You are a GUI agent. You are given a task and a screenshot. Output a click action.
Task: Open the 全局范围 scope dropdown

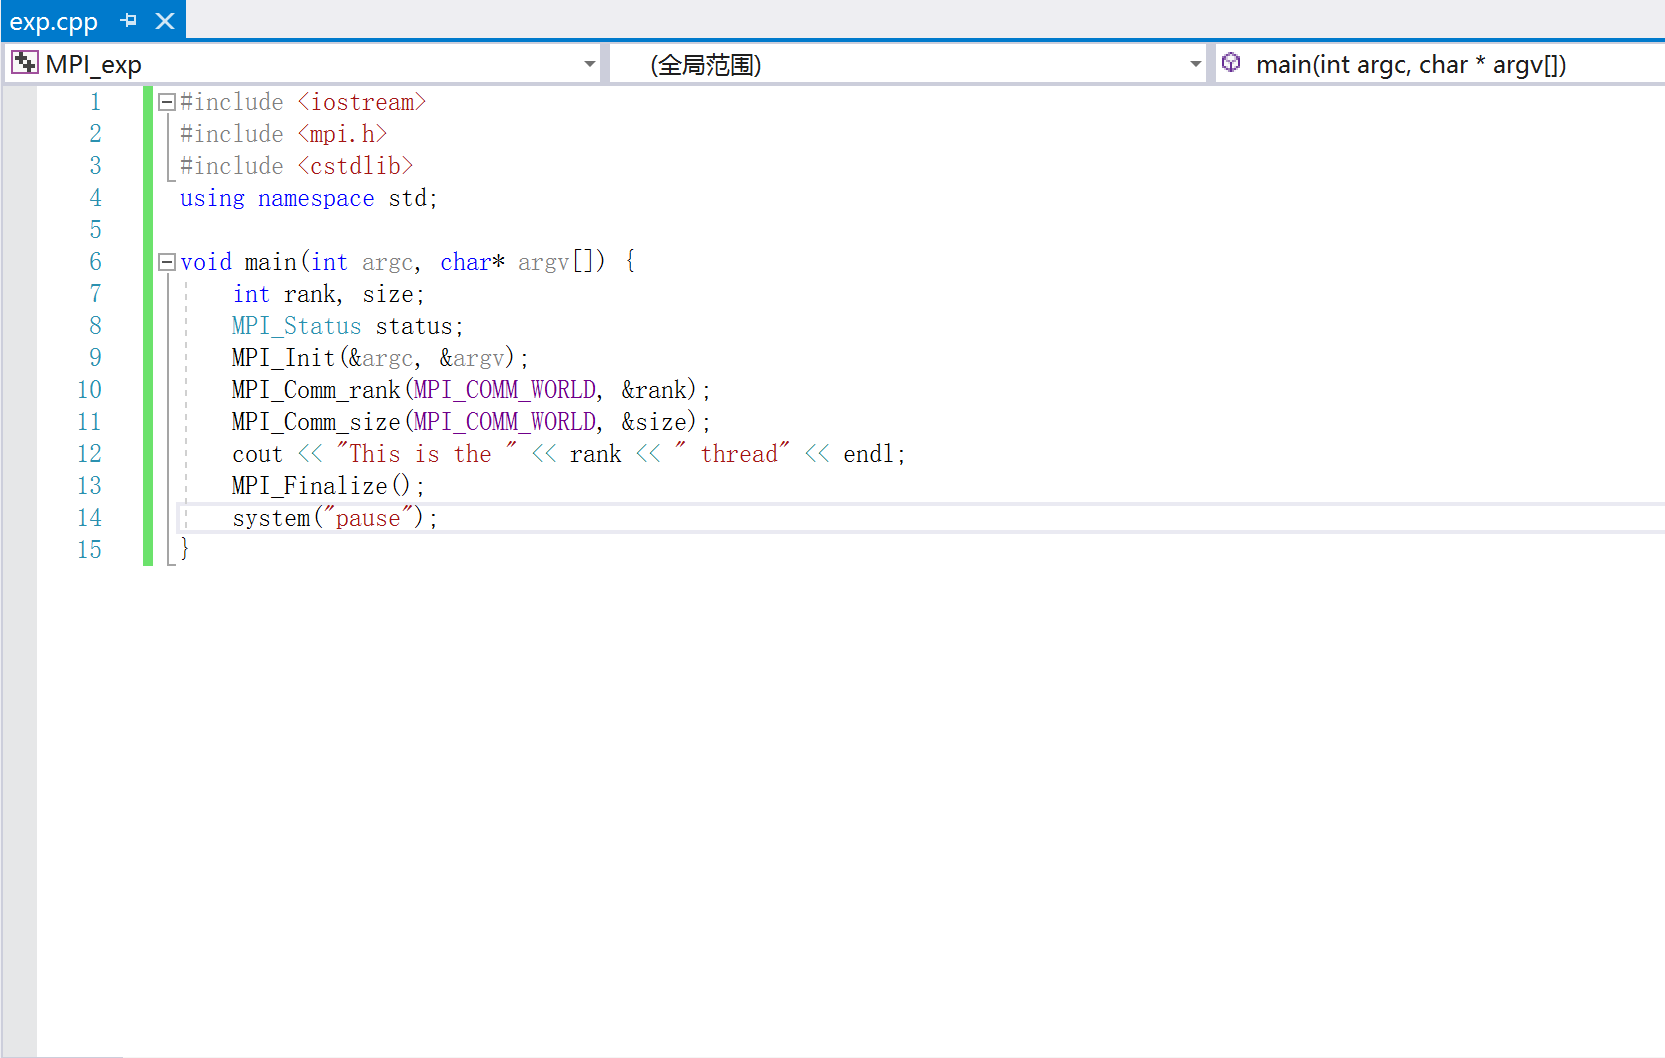click(1195, 64)
